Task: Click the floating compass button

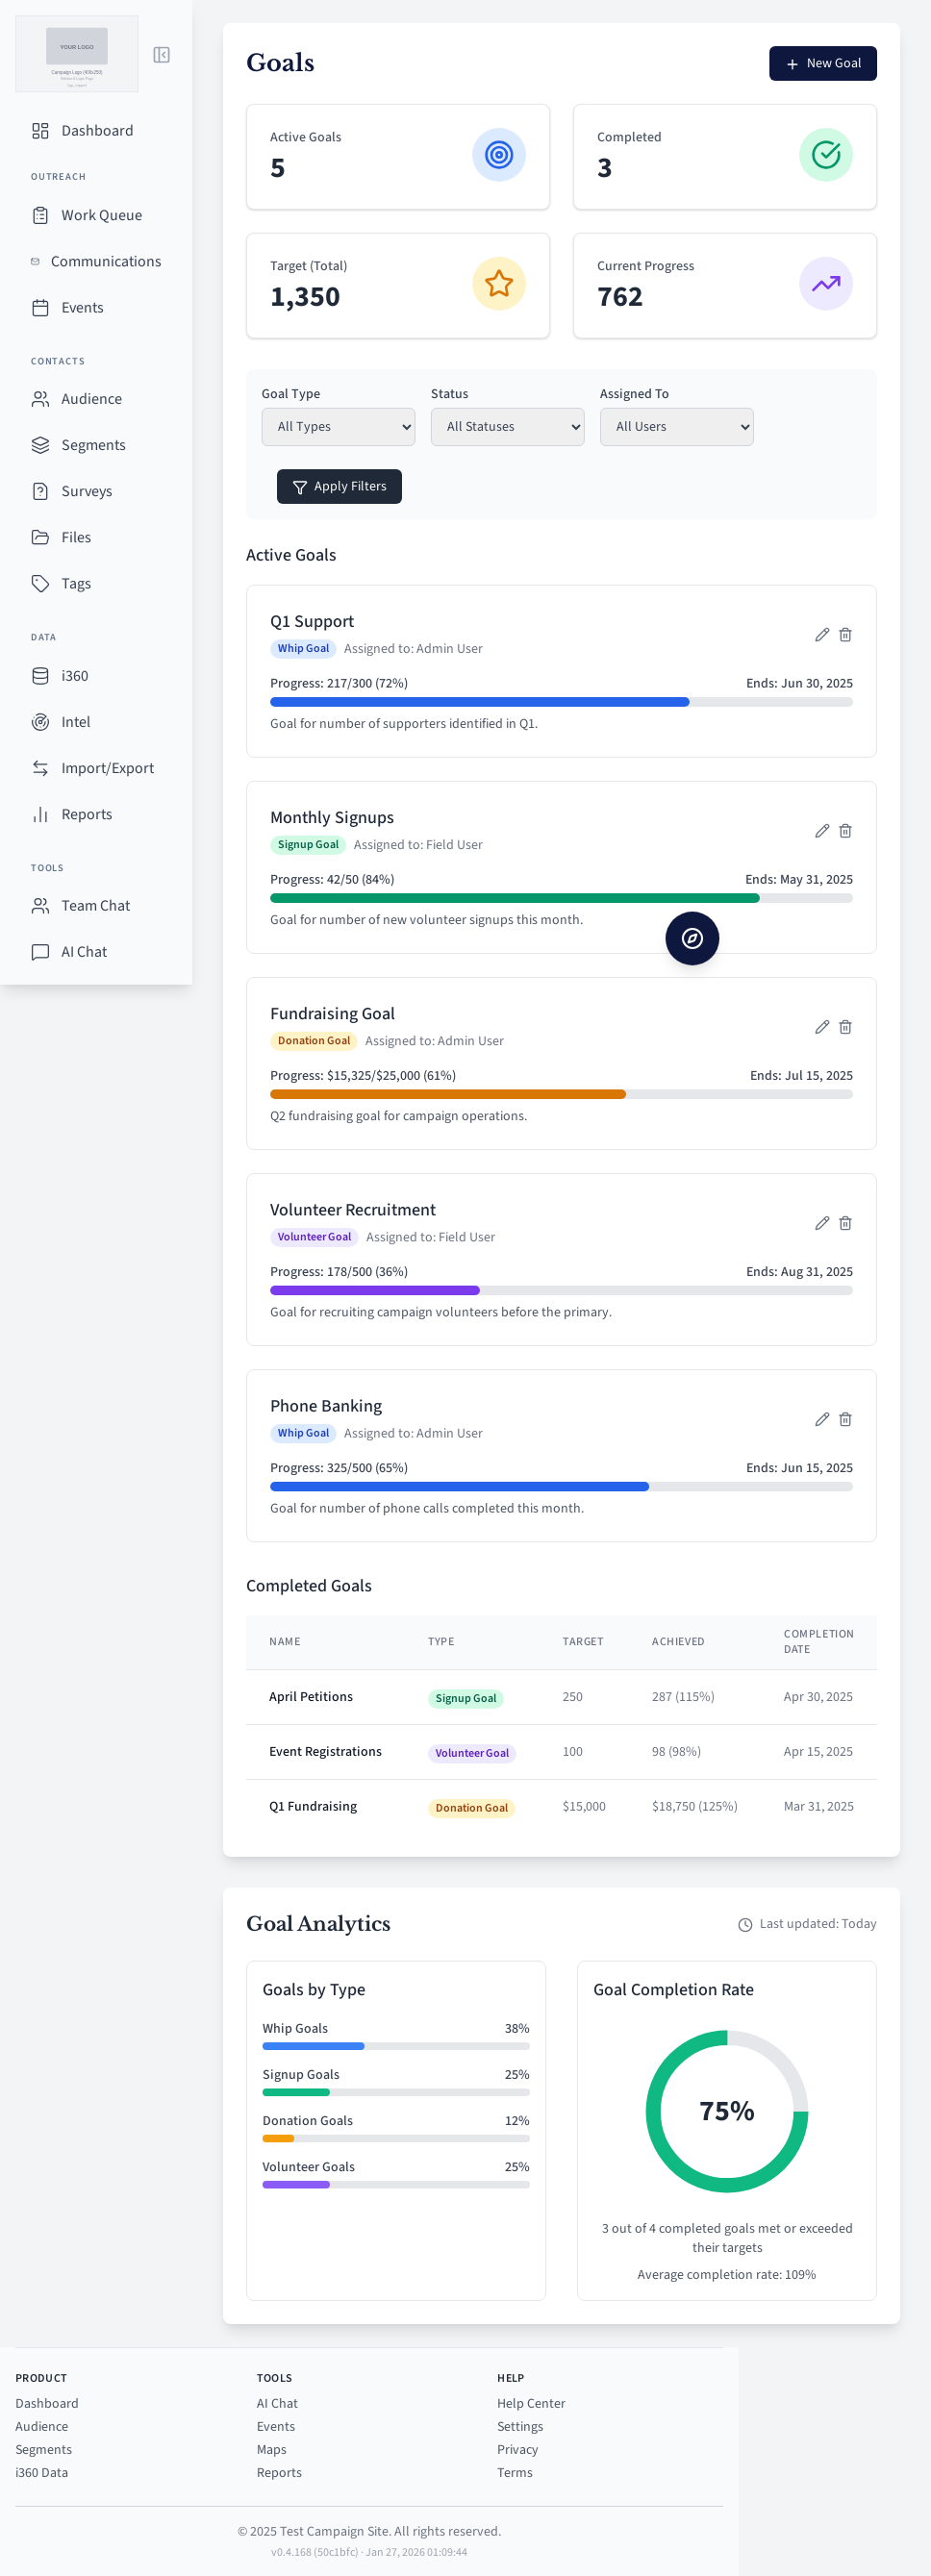Action: coord(692,938)
